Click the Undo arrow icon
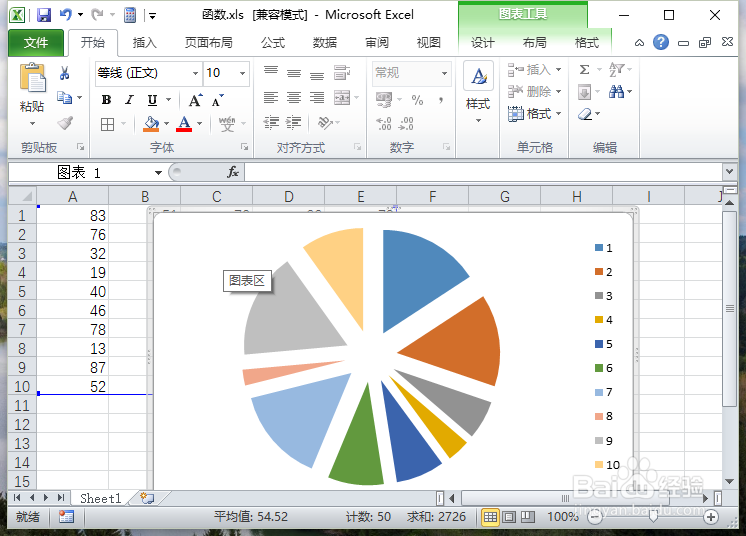 (66, 15)
